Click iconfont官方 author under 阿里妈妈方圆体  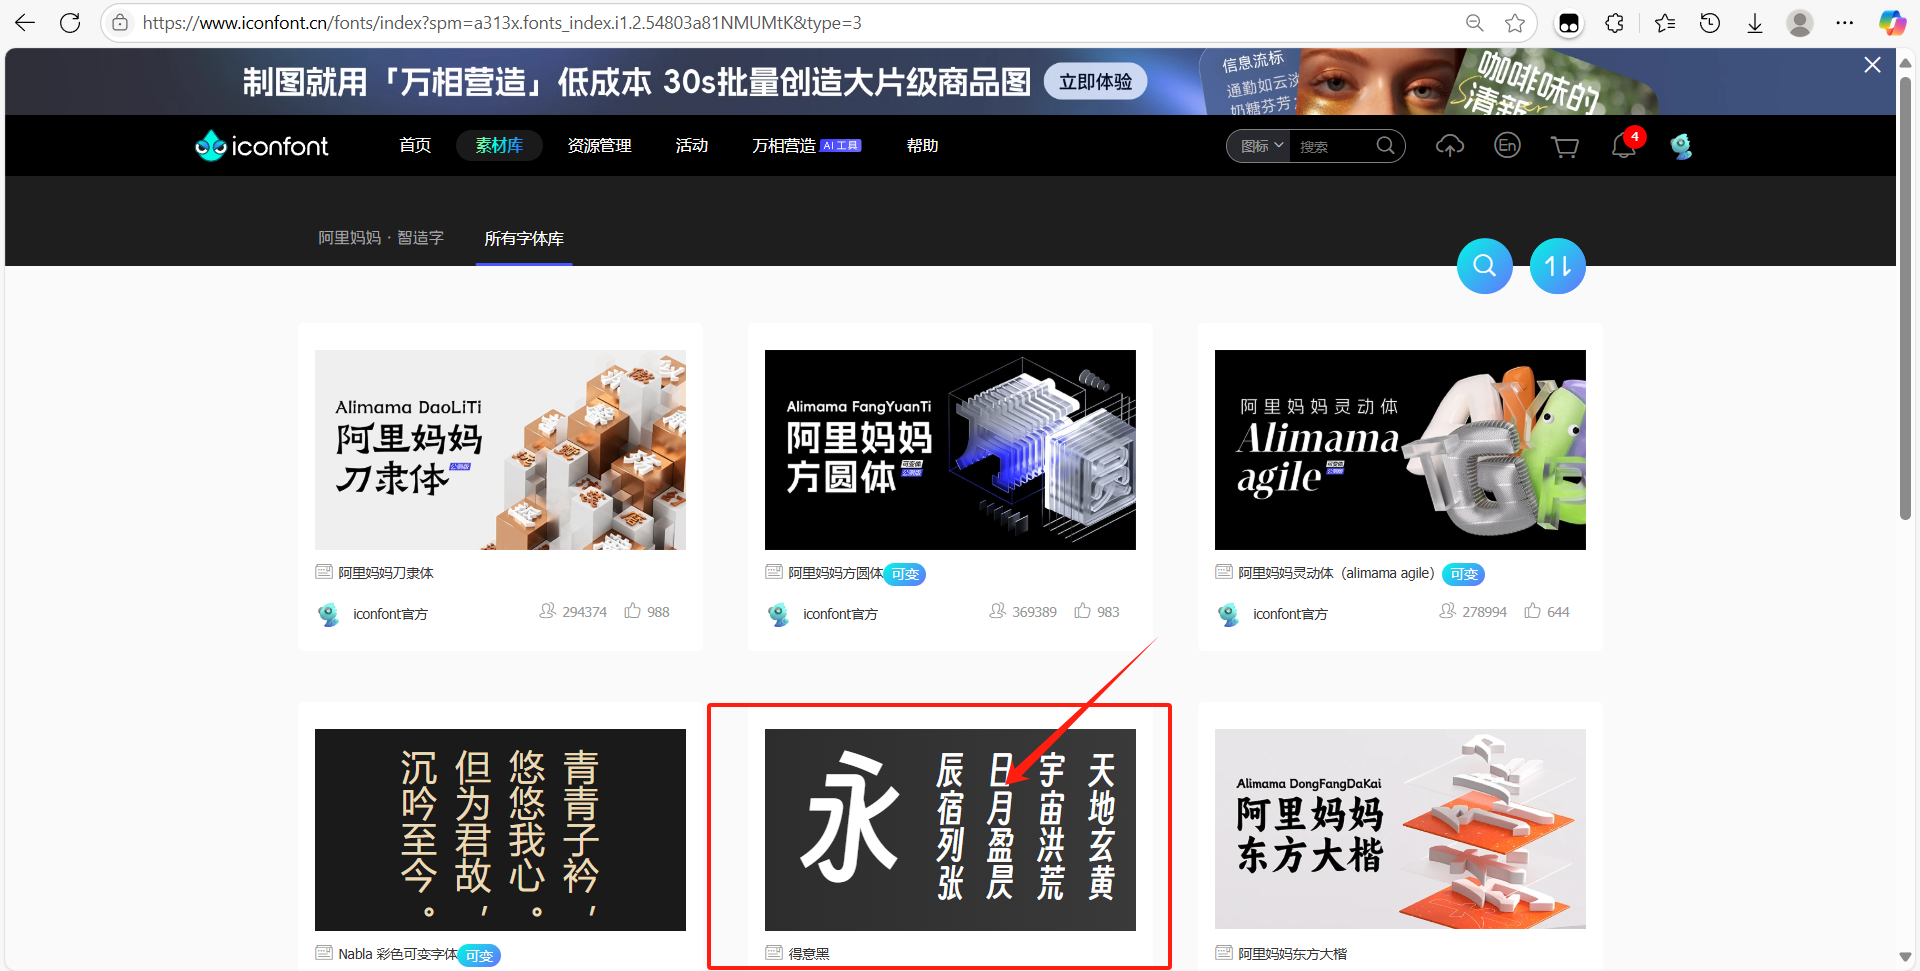pyautogui.click(x=840, y=614)
